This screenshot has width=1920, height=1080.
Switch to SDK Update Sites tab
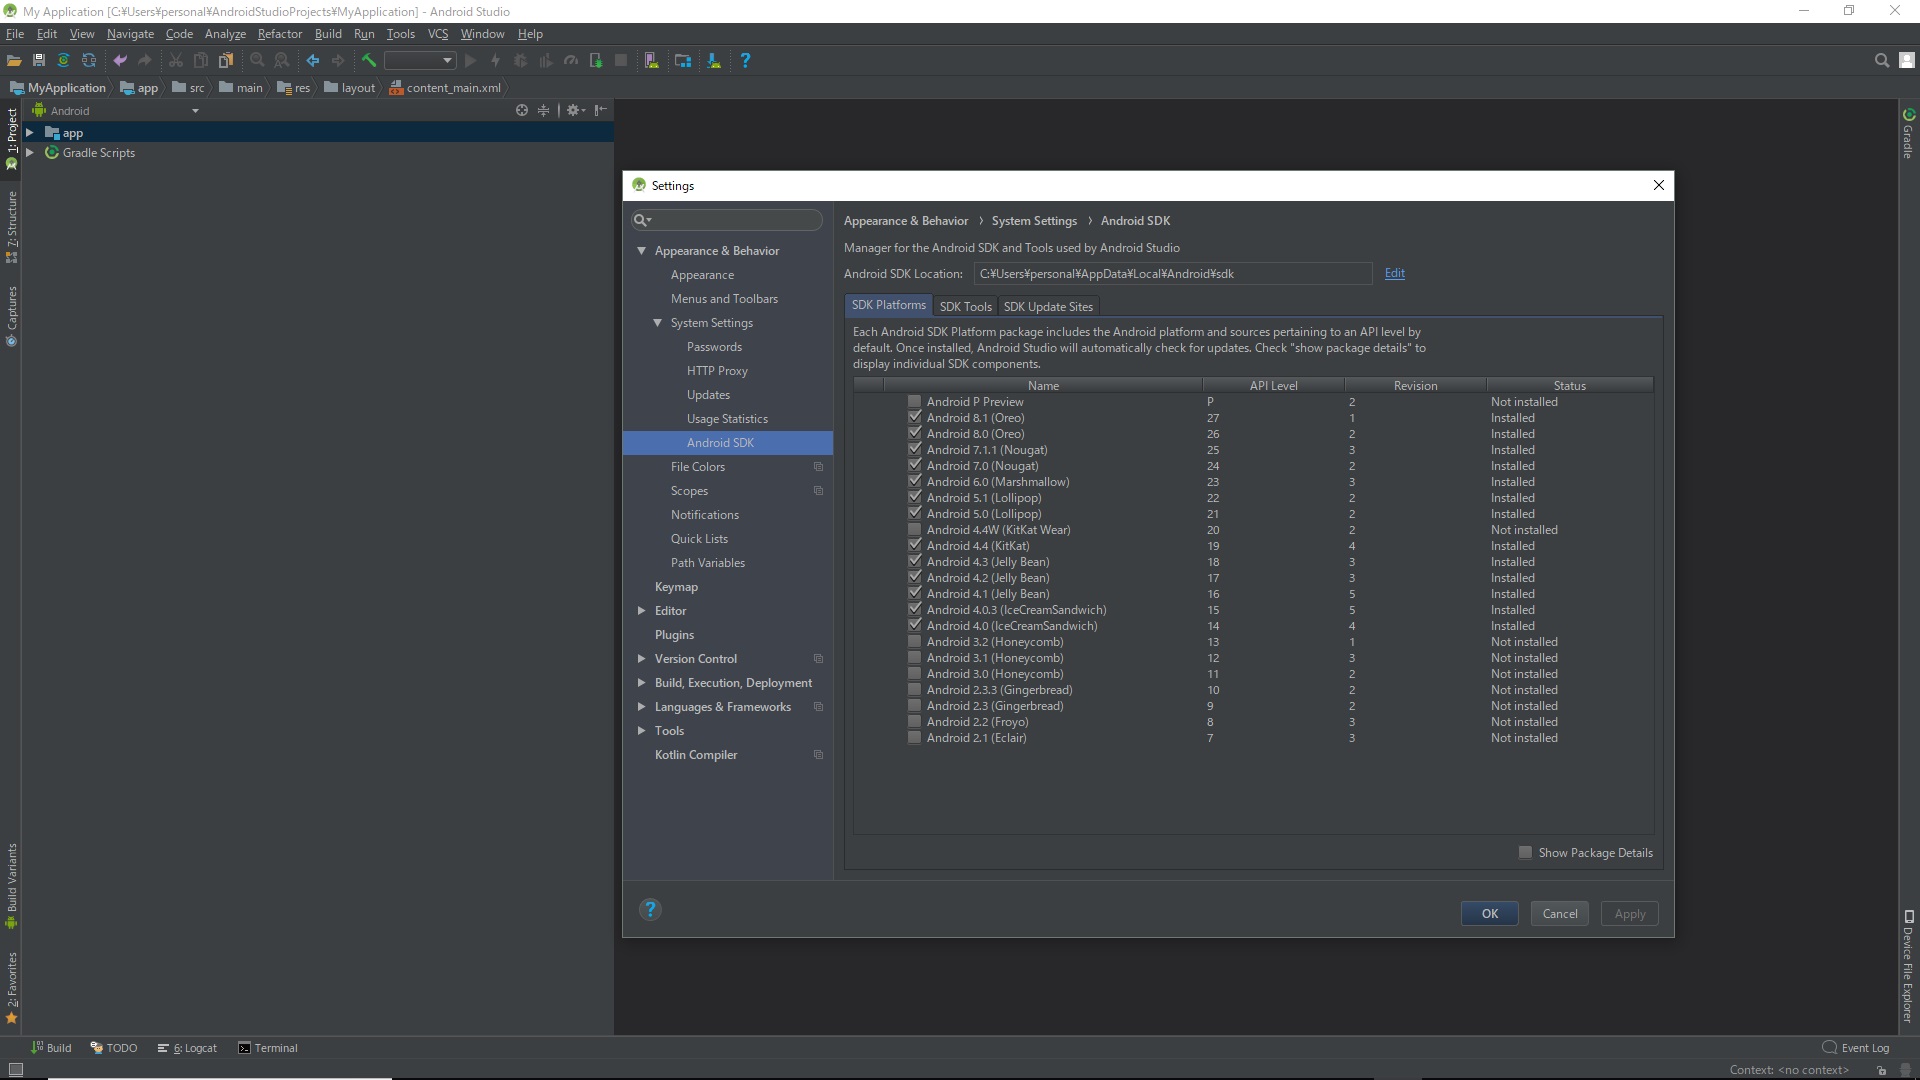[1047, 306]
